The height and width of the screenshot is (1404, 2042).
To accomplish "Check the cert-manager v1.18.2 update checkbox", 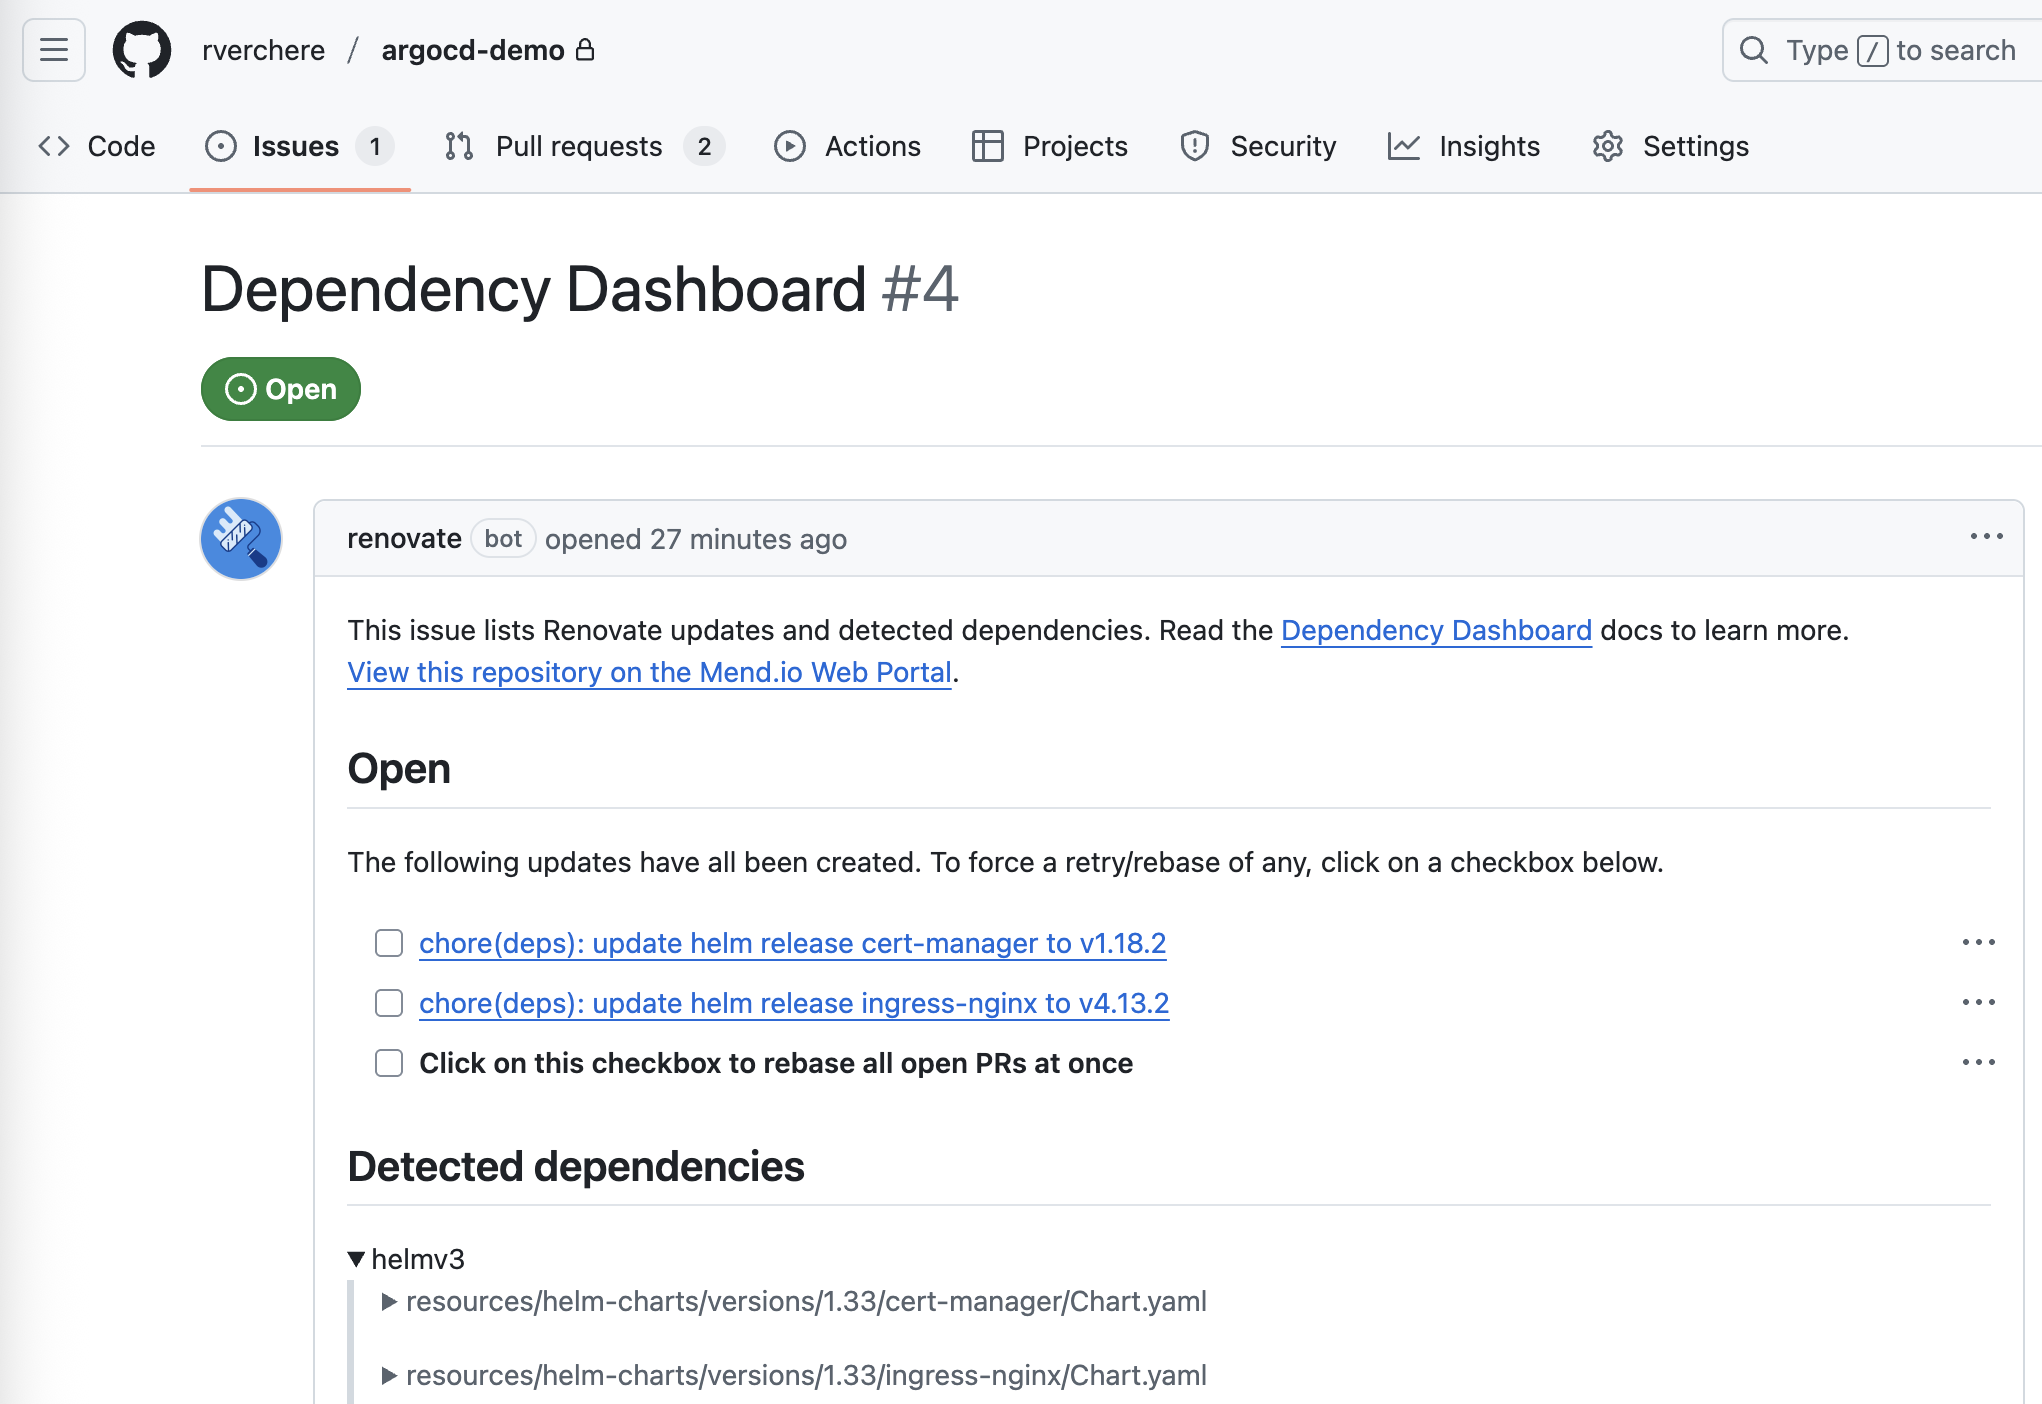I will point(389,943).
